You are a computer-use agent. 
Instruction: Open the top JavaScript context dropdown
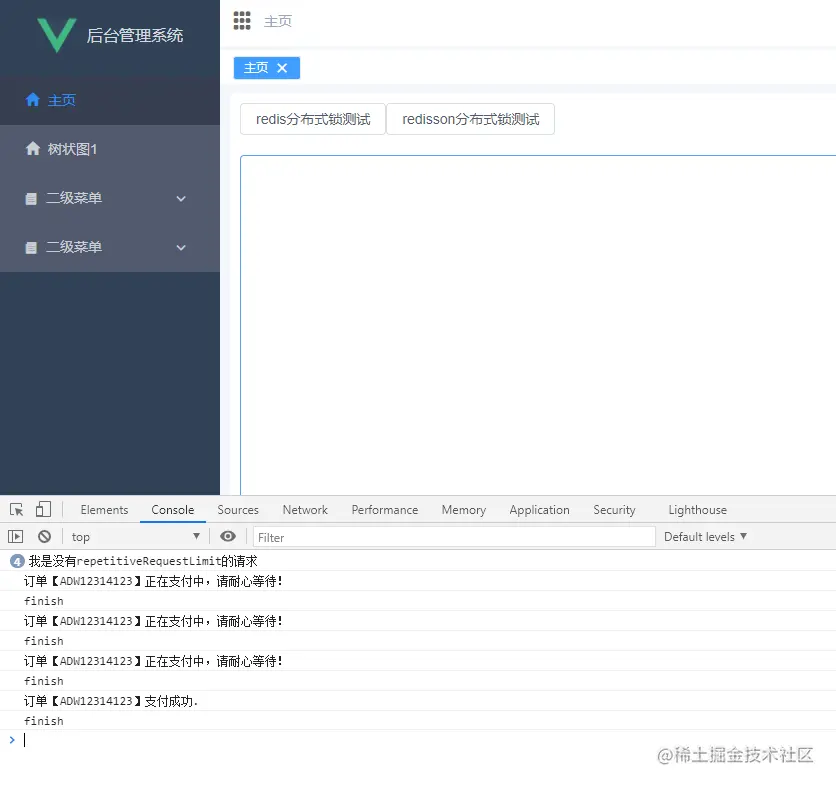(135, 536)
